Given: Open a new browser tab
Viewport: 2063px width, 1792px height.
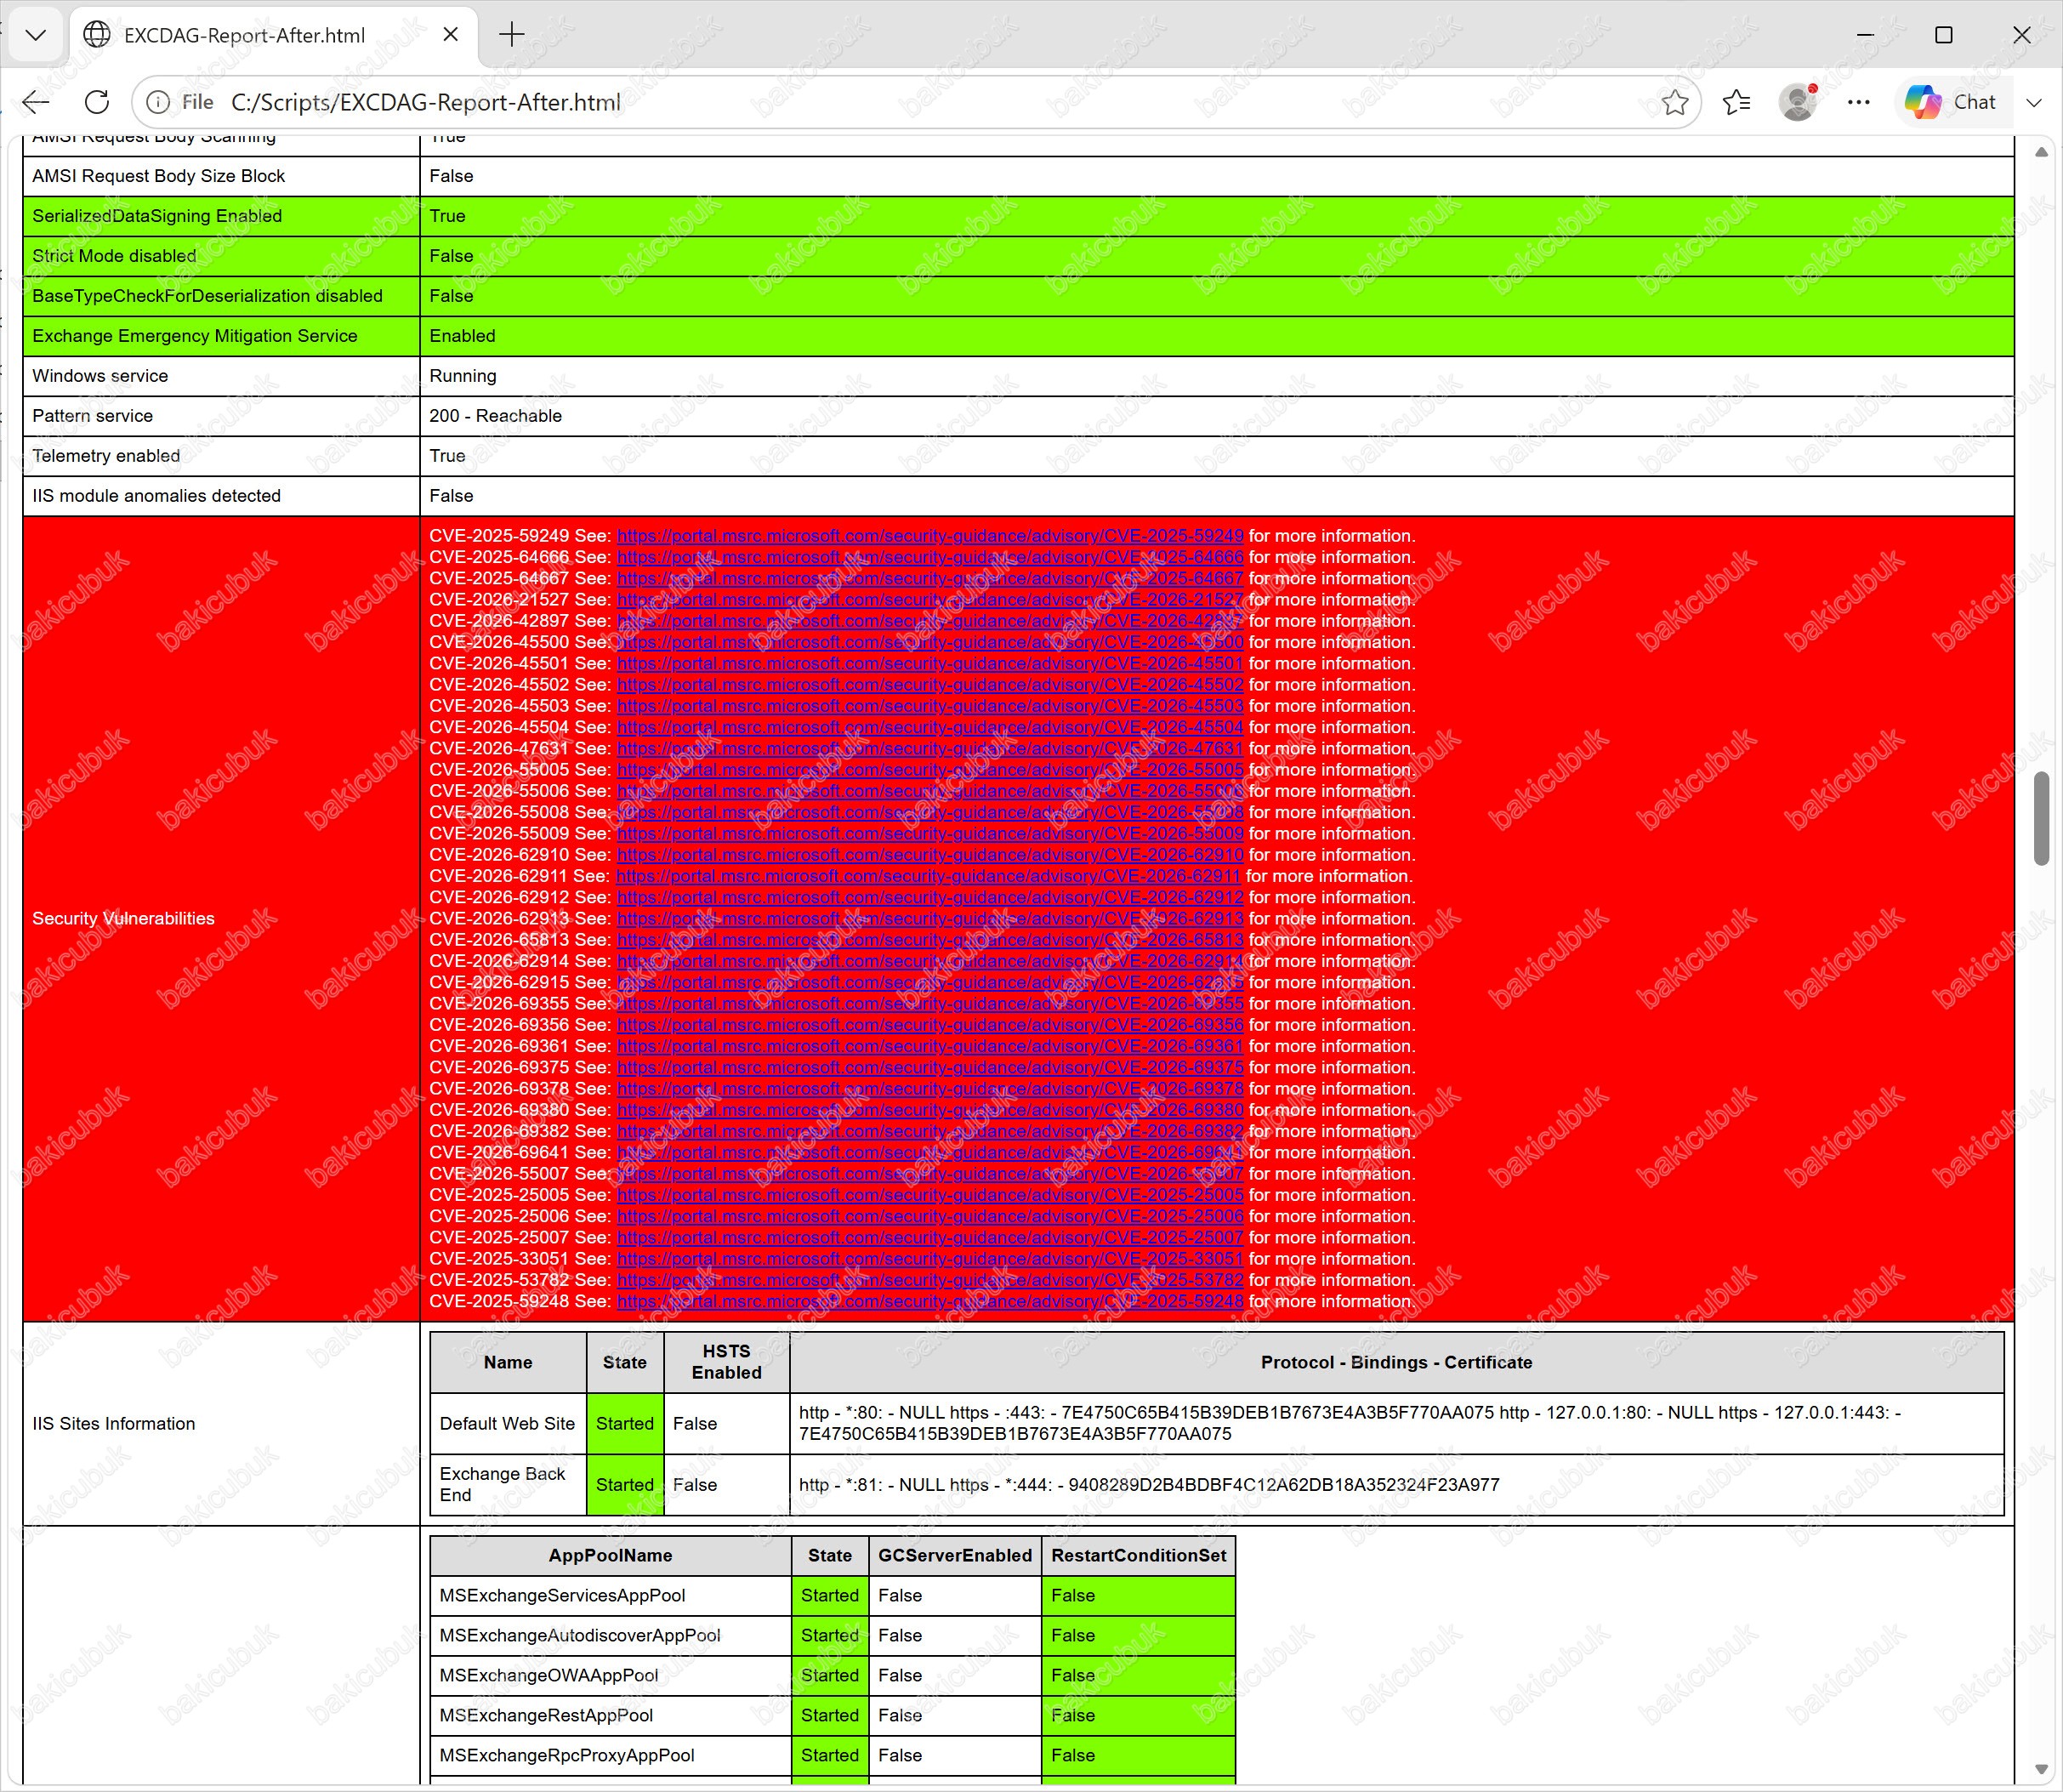Looking at the screenshot, I should coord(512,35).
